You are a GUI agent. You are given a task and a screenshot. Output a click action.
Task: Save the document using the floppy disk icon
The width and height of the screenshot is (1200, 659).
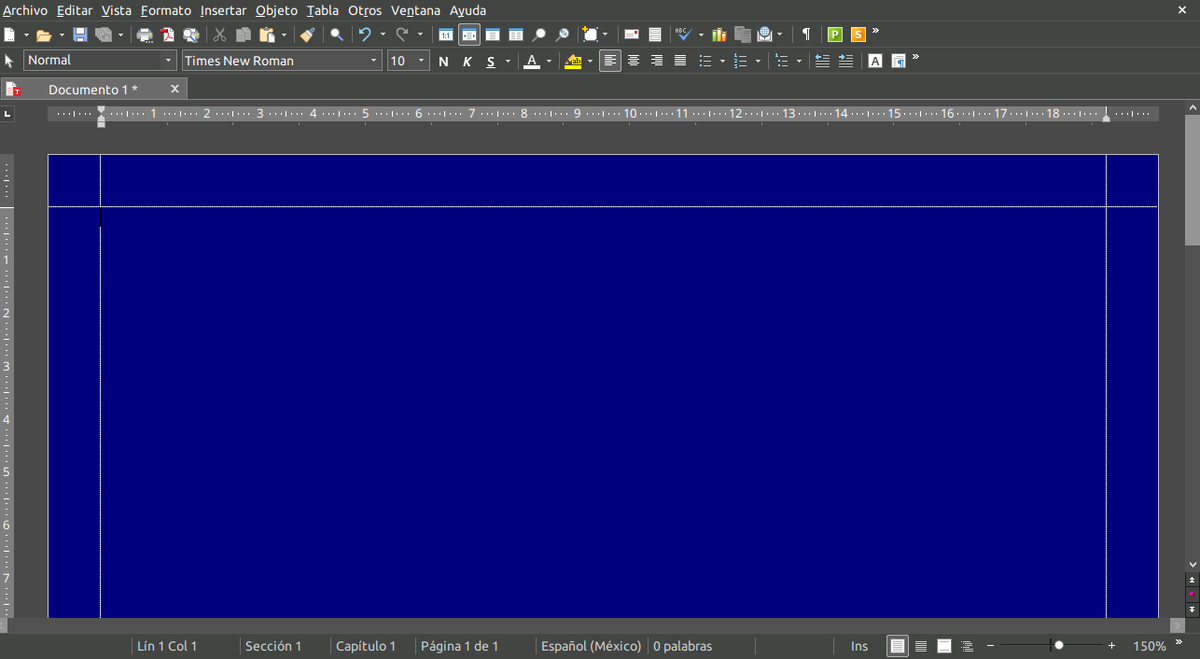pyautogui.click(x=80, y=35)
